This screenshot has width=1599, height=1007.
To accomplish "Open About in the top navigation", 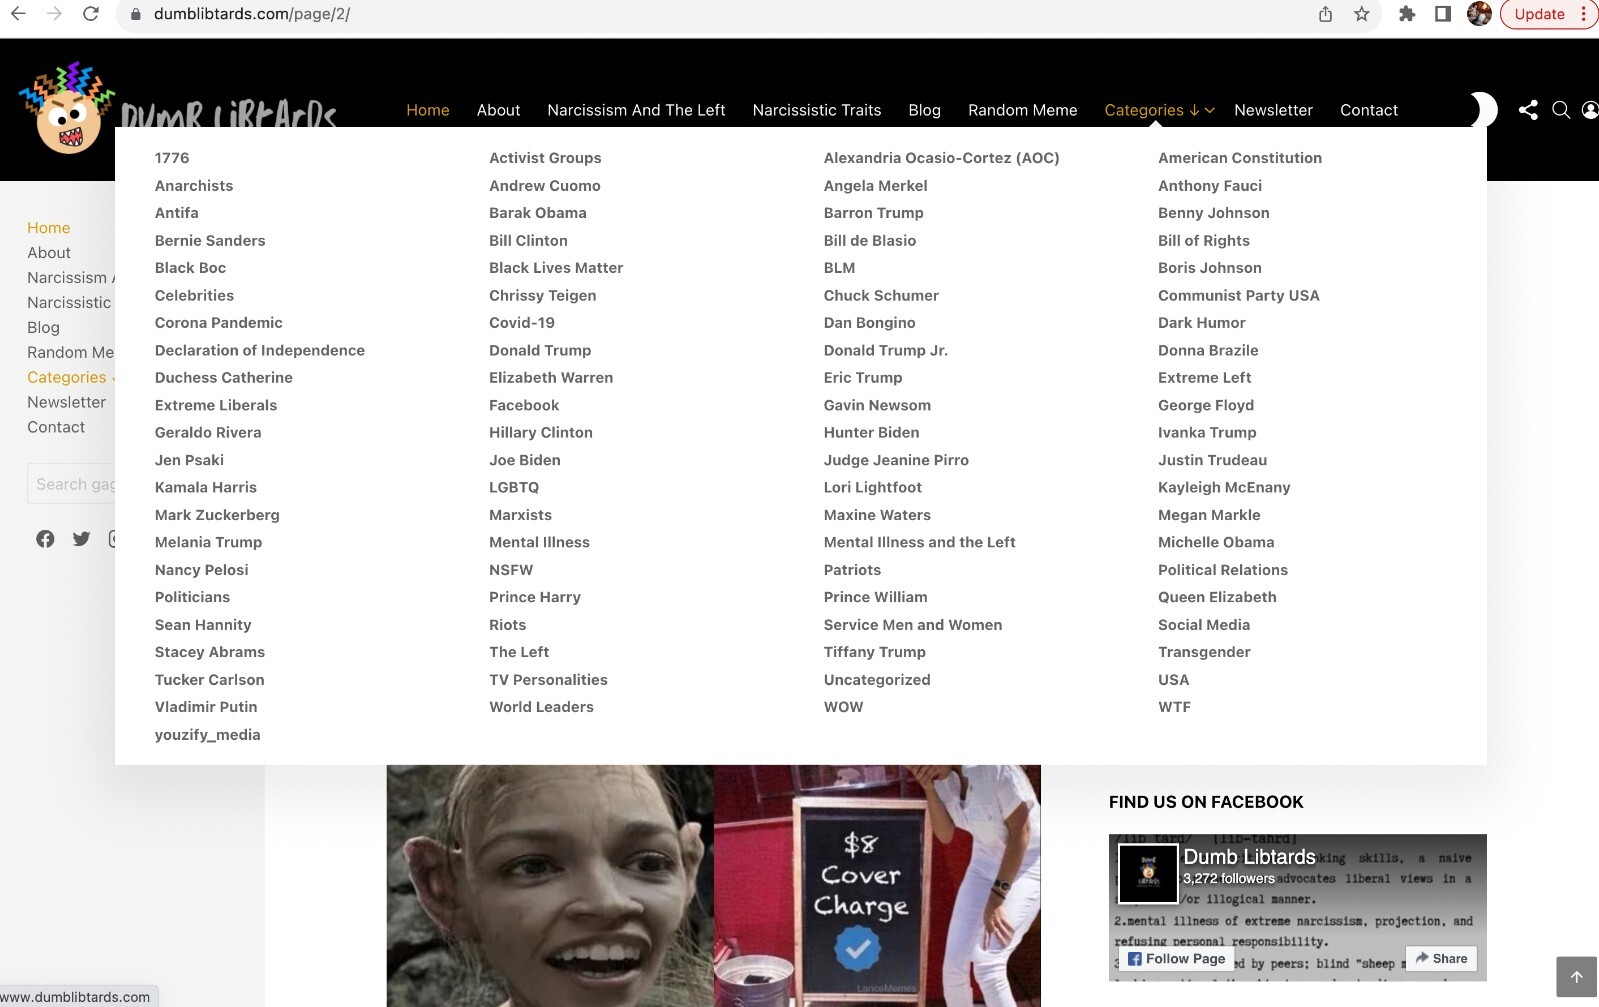I will 498,110.
